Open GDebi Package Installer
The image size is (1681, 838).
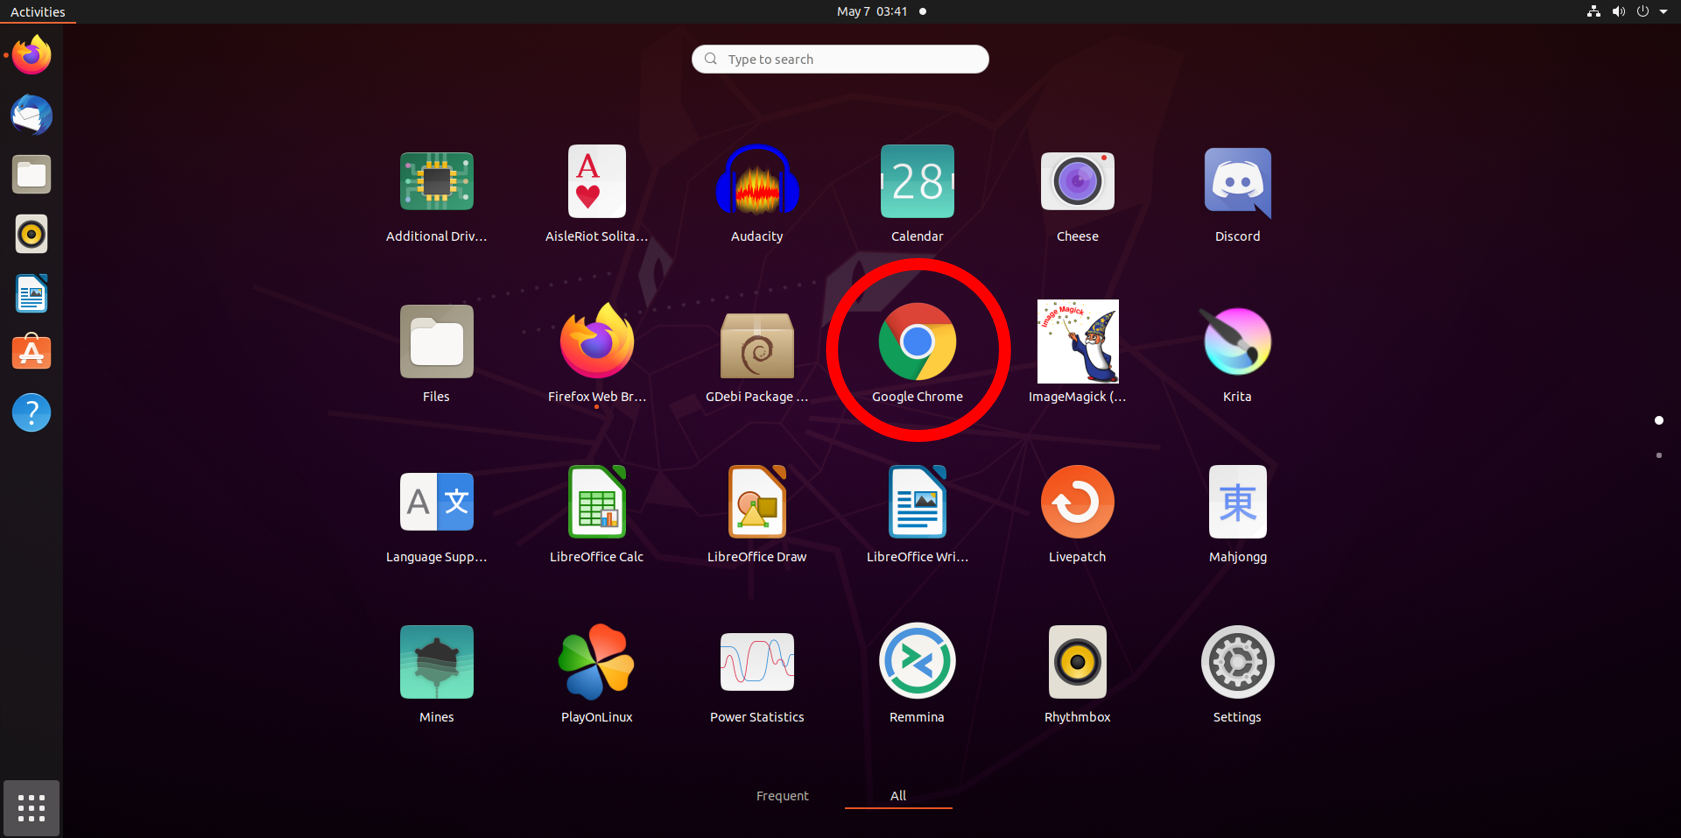tap(757, 343)
